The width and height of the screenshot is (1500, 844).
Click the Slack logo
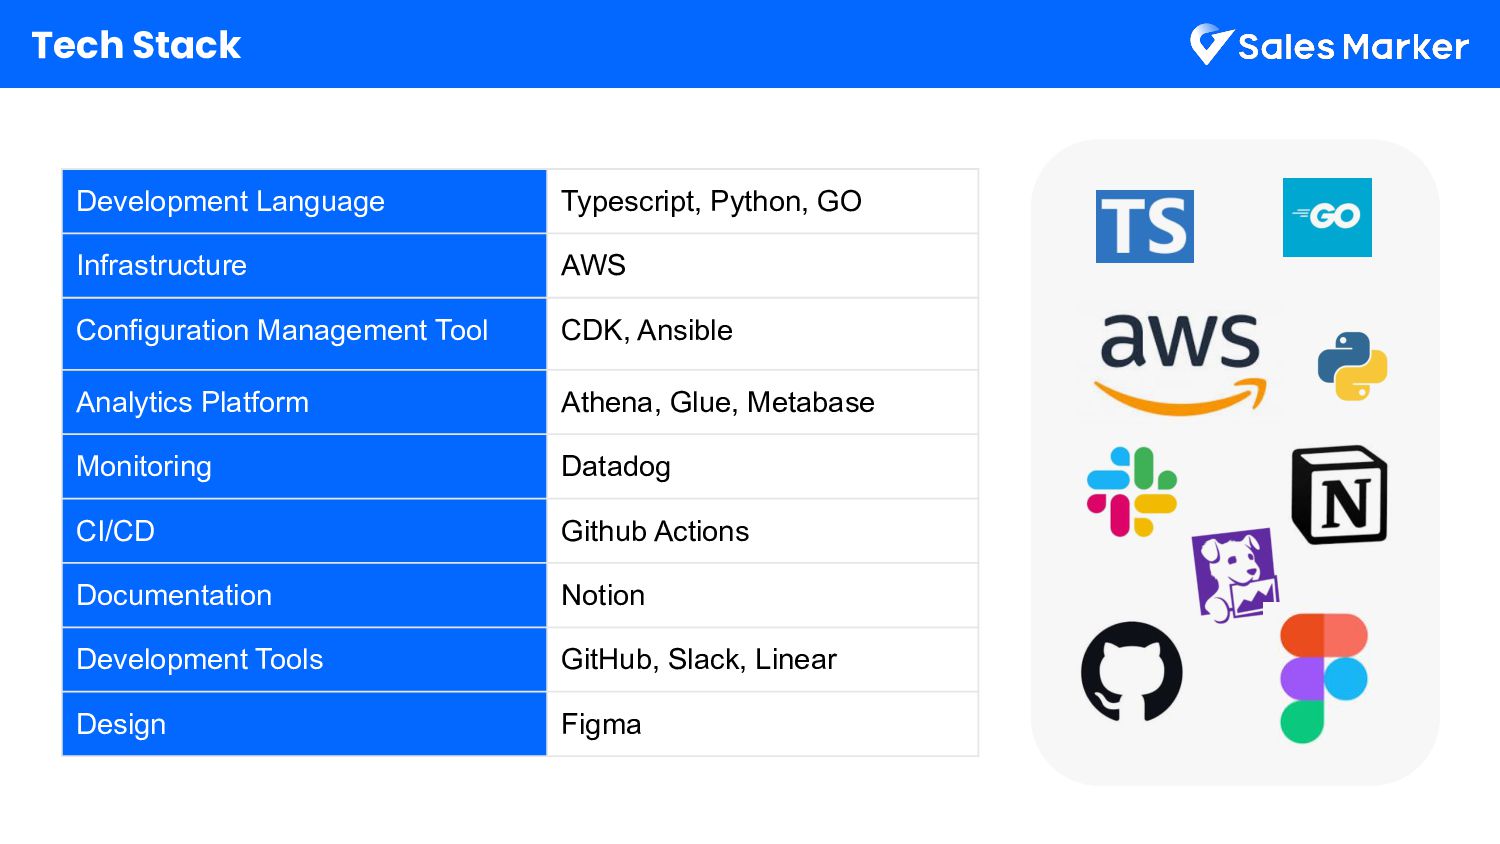point(1132,492)
